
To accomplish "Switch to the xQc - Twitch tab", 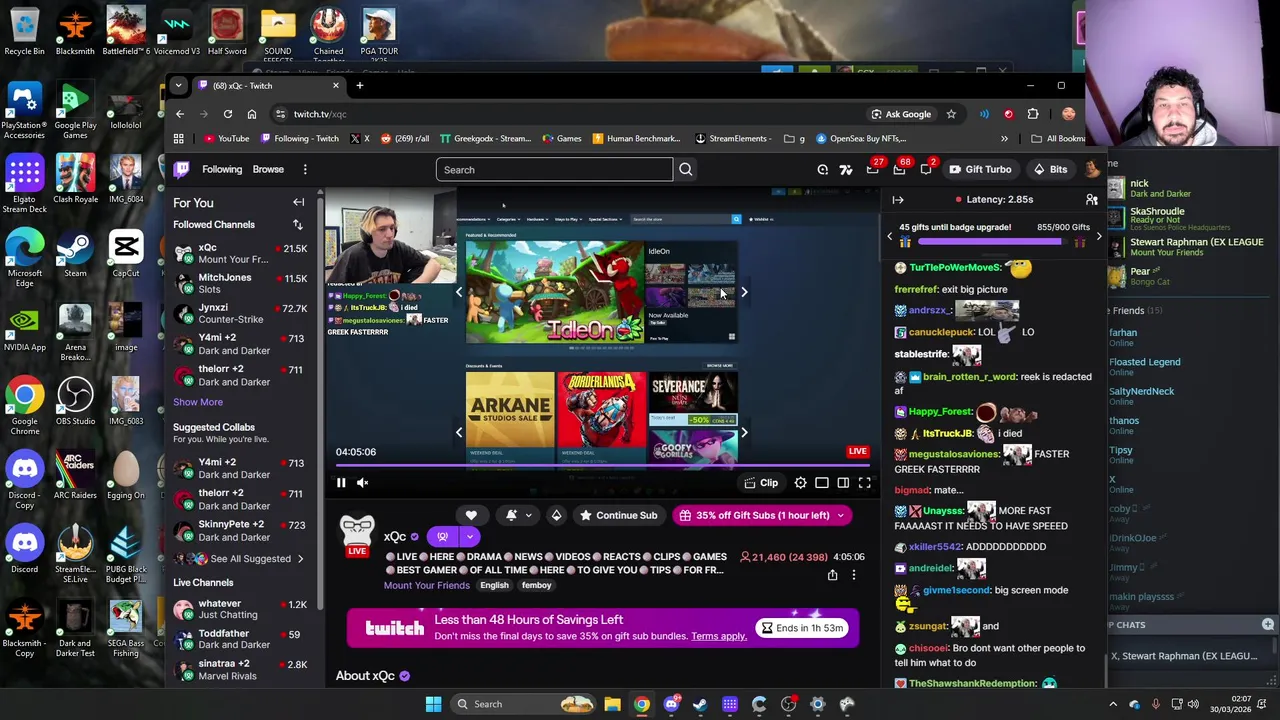I will [268, 85].
